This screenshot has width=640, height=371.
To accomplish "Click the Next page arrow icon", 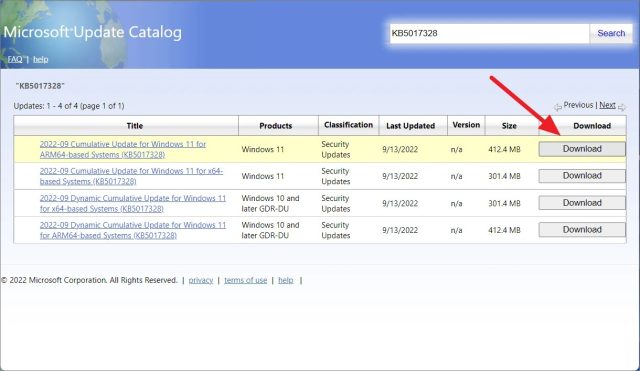I will point(622,107).
